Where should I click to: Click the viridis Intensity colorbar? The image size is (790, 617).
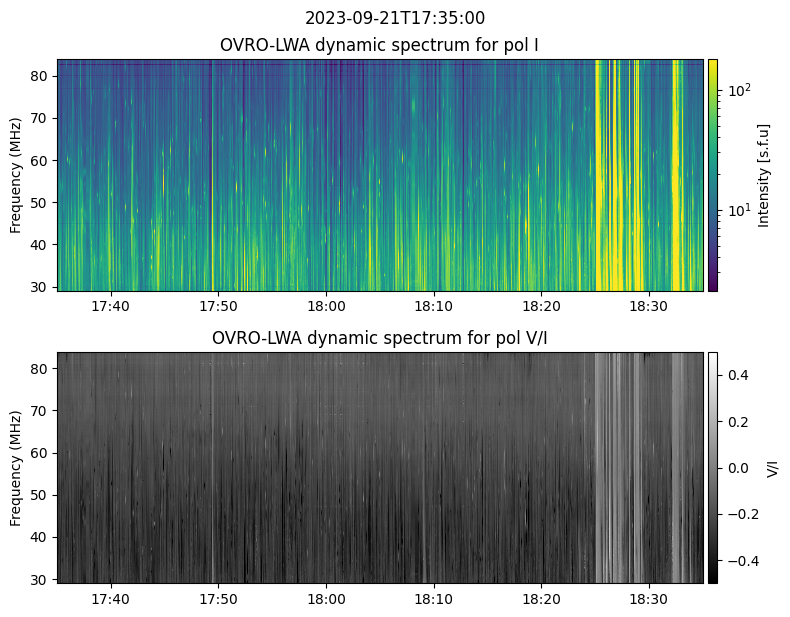[x=713, y=175]
